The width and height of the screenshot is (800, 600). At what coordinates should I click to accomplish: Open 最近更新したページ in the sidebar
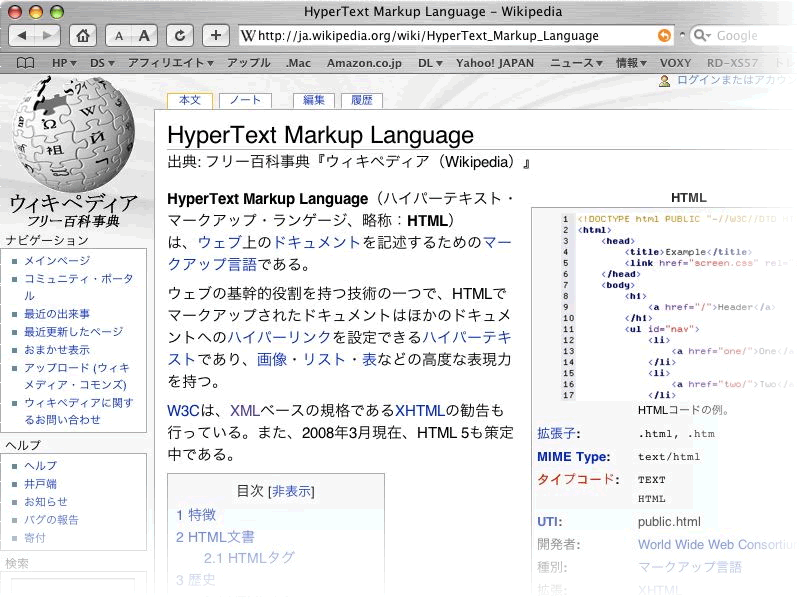(x=73, y=332)
